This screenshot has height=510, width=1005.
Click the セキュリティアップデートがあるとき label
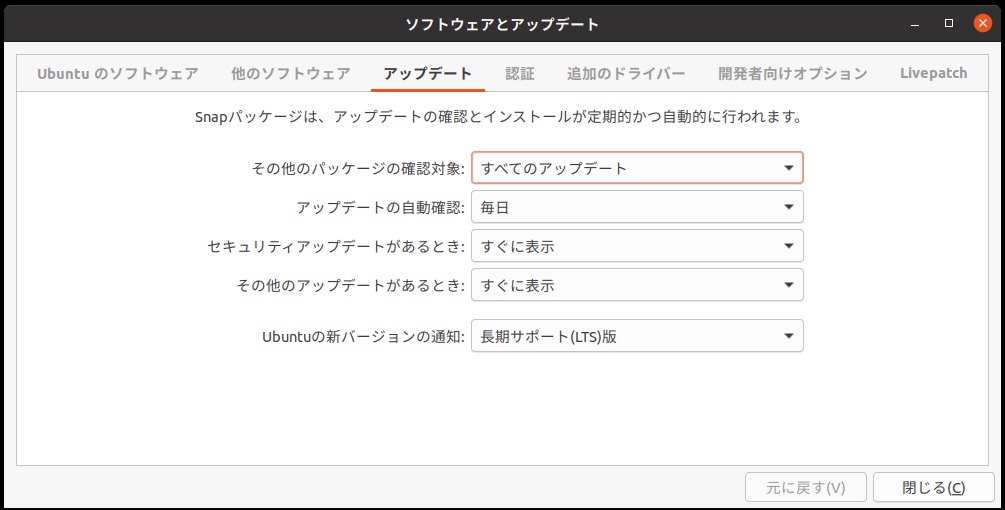[336, 247]
